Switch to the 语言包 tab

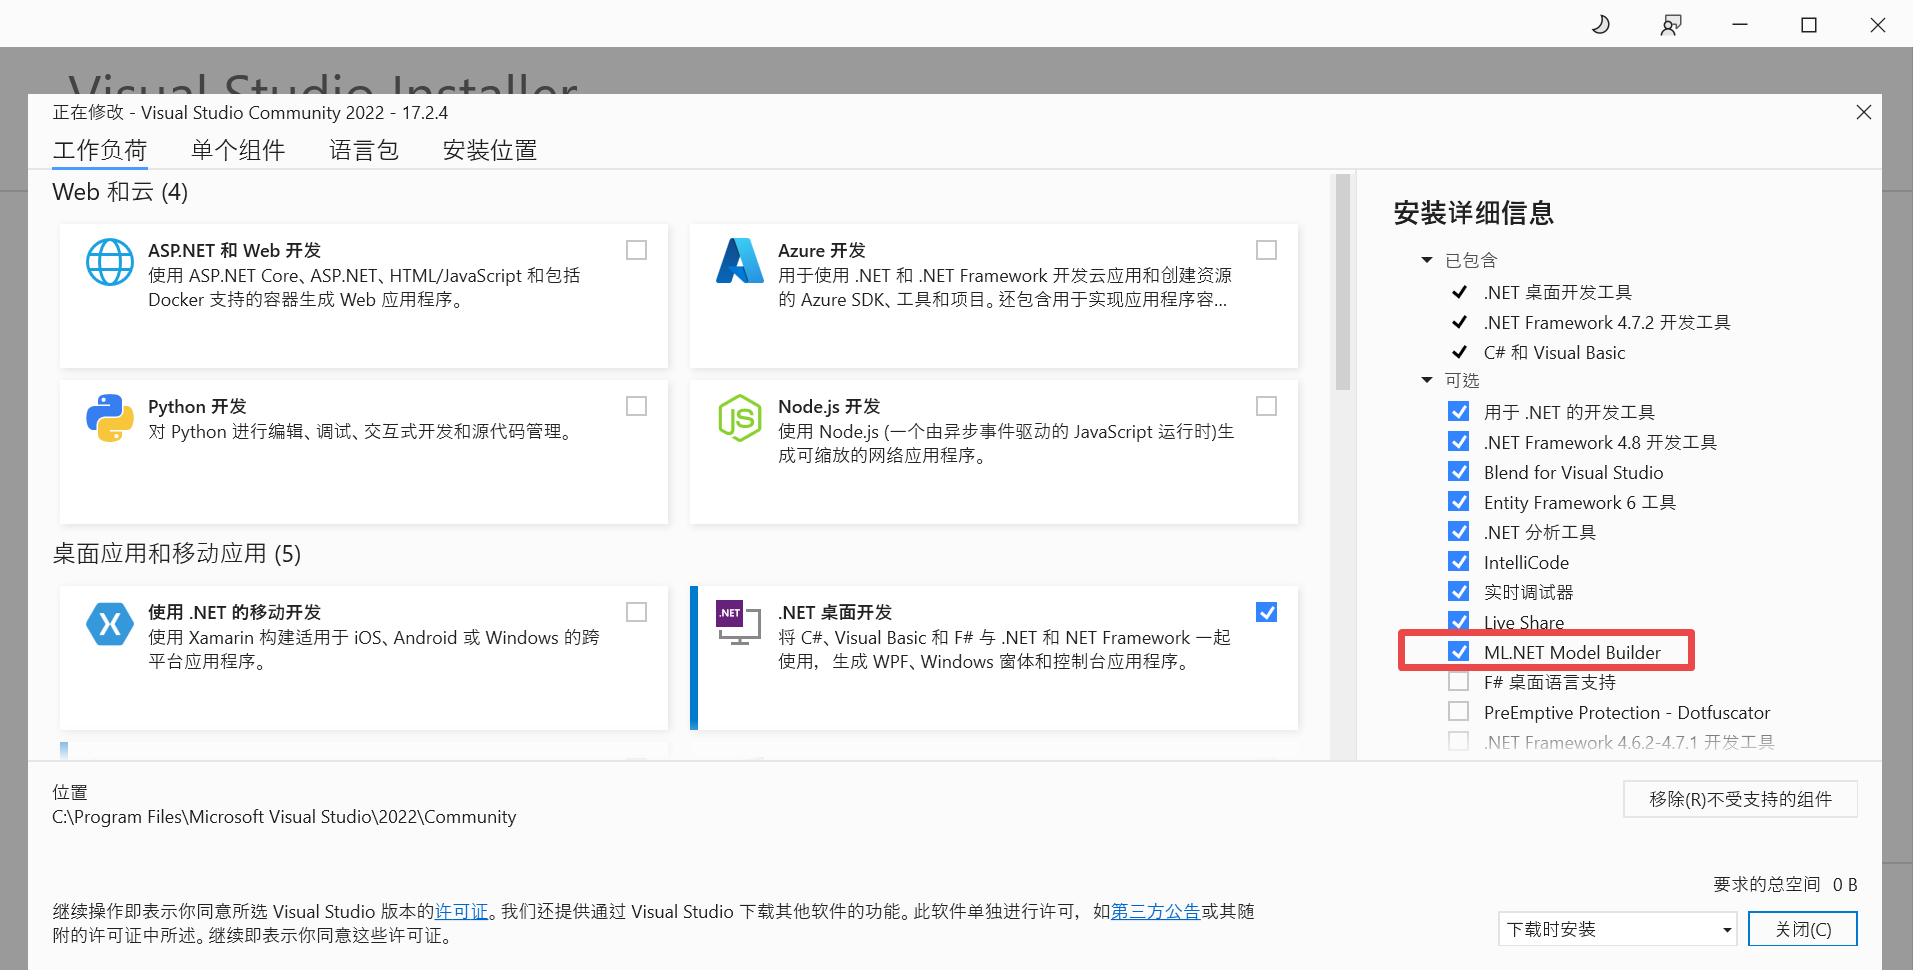point(364,150)
